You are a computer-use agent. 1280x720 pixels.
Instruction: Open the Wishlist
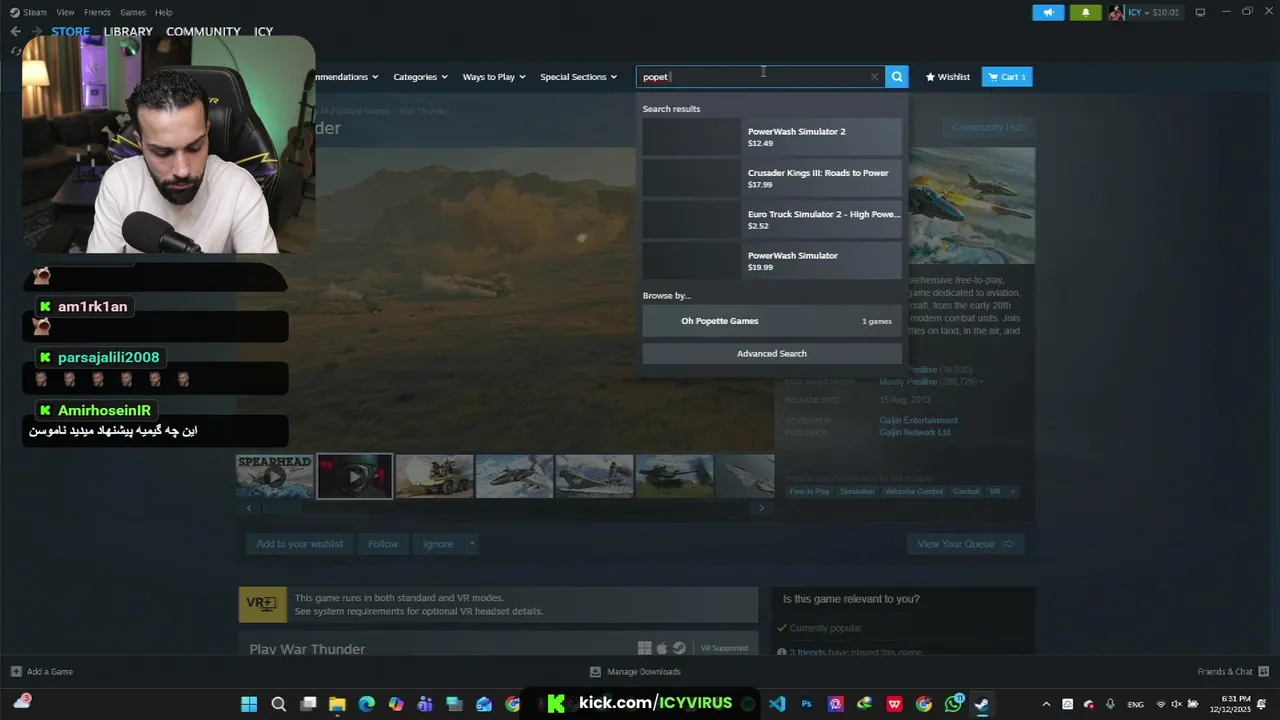click(947, 77)
